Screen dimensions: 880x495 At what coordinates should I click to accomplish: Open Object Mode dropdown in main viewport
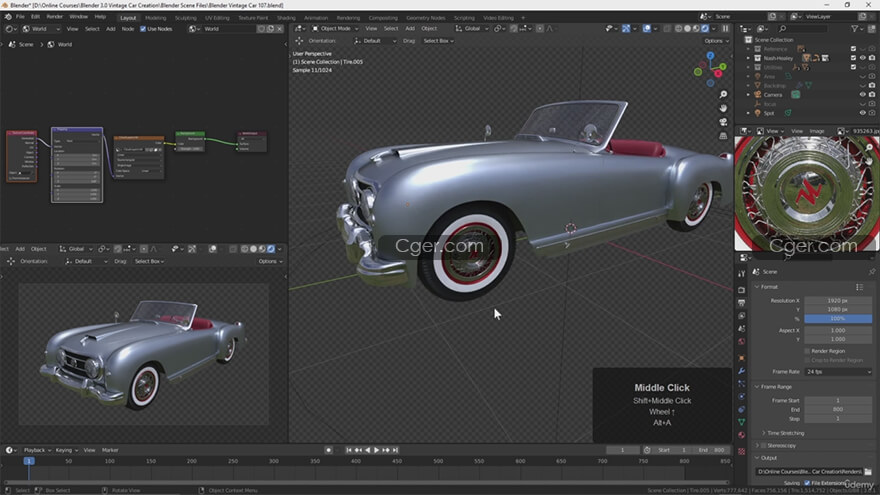click(335, 29)
